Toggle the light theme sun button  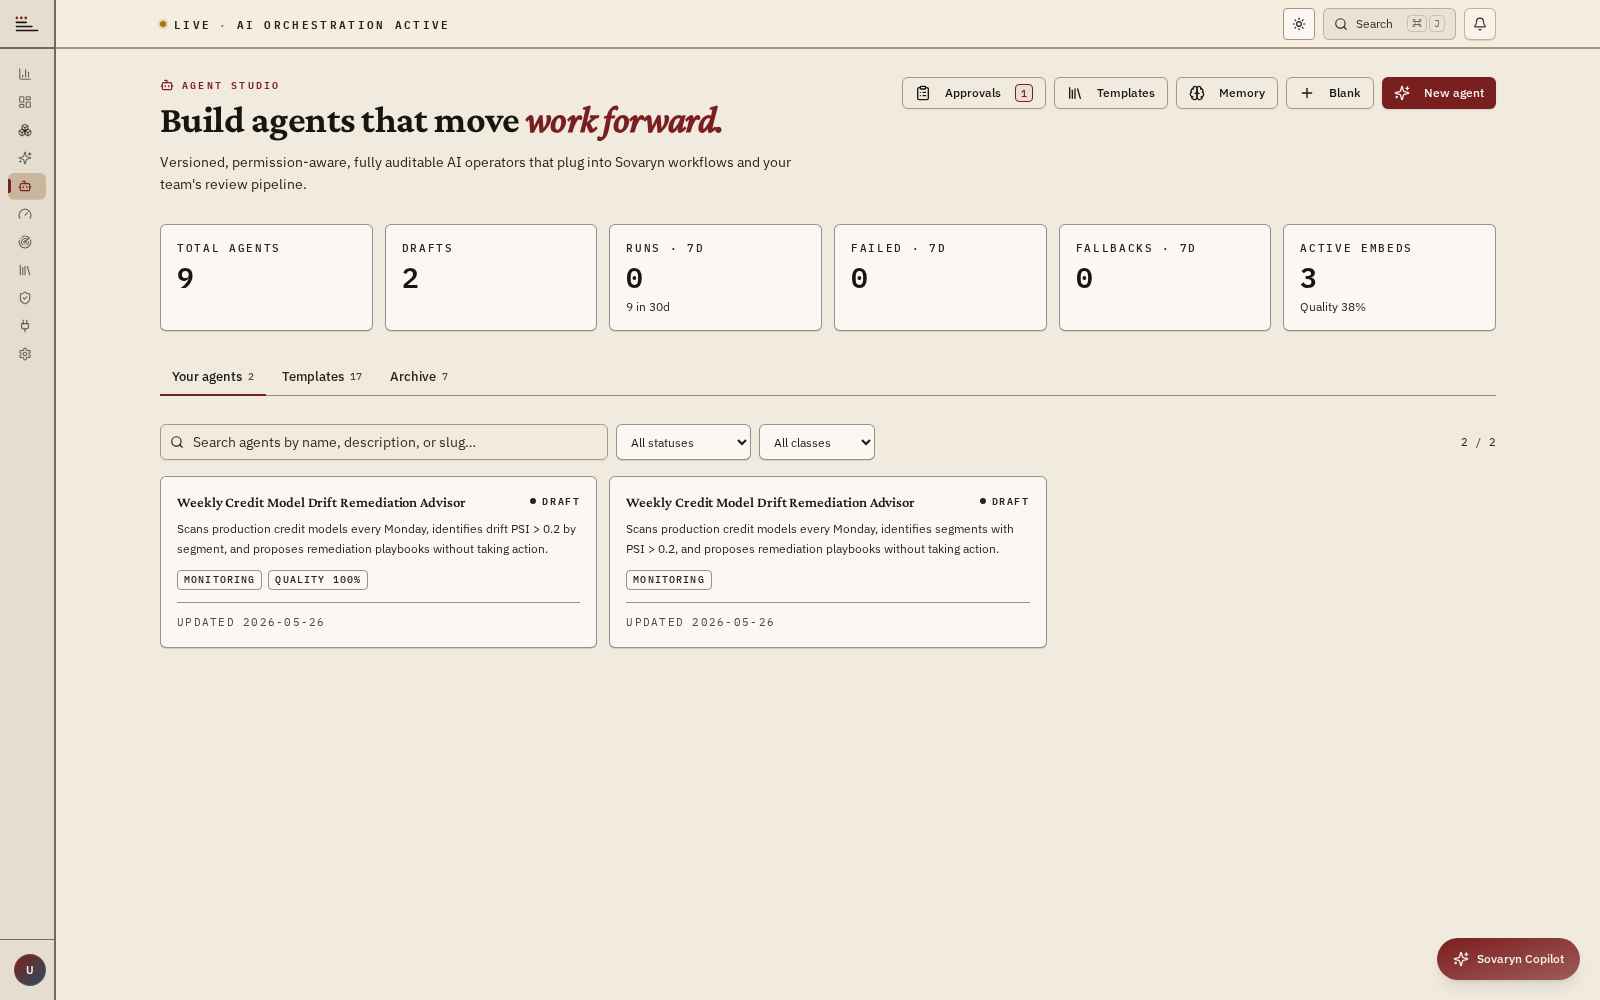coord(1299,24)
